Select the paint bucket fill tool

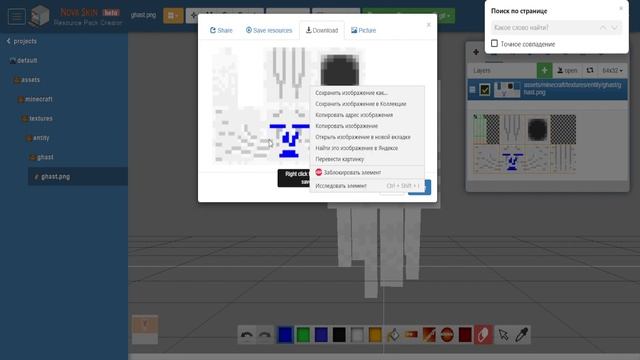coord(393,335)
